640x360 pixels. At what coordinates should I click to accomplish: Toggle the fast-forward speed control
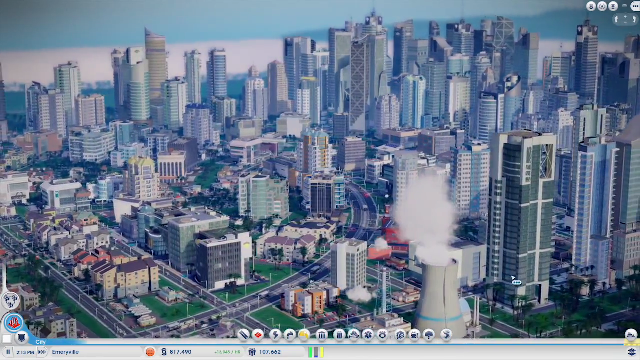coord(42,352)
